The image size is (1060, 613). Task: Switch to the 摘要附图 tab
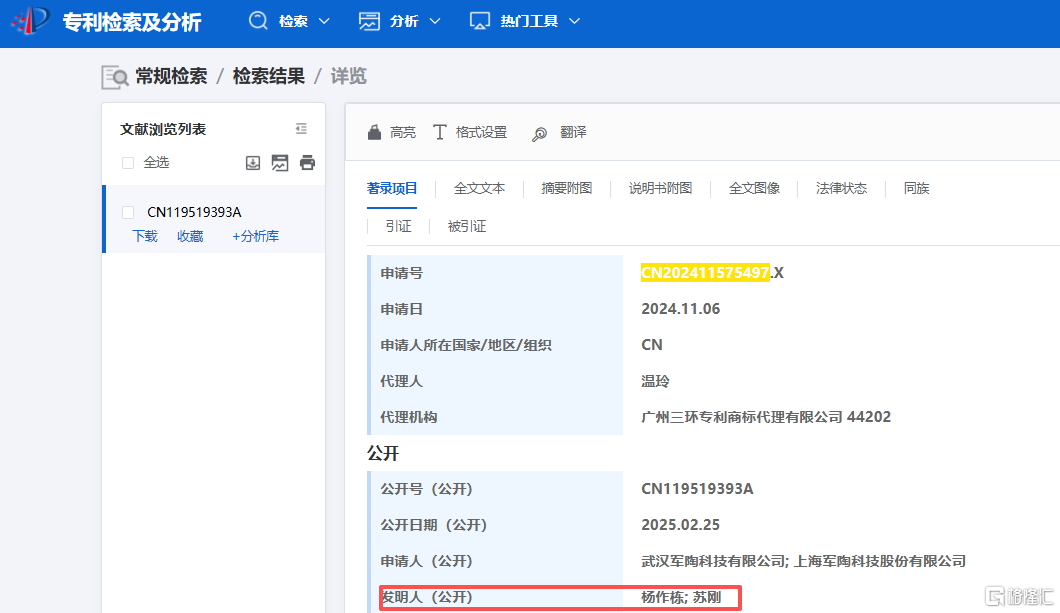567,189
